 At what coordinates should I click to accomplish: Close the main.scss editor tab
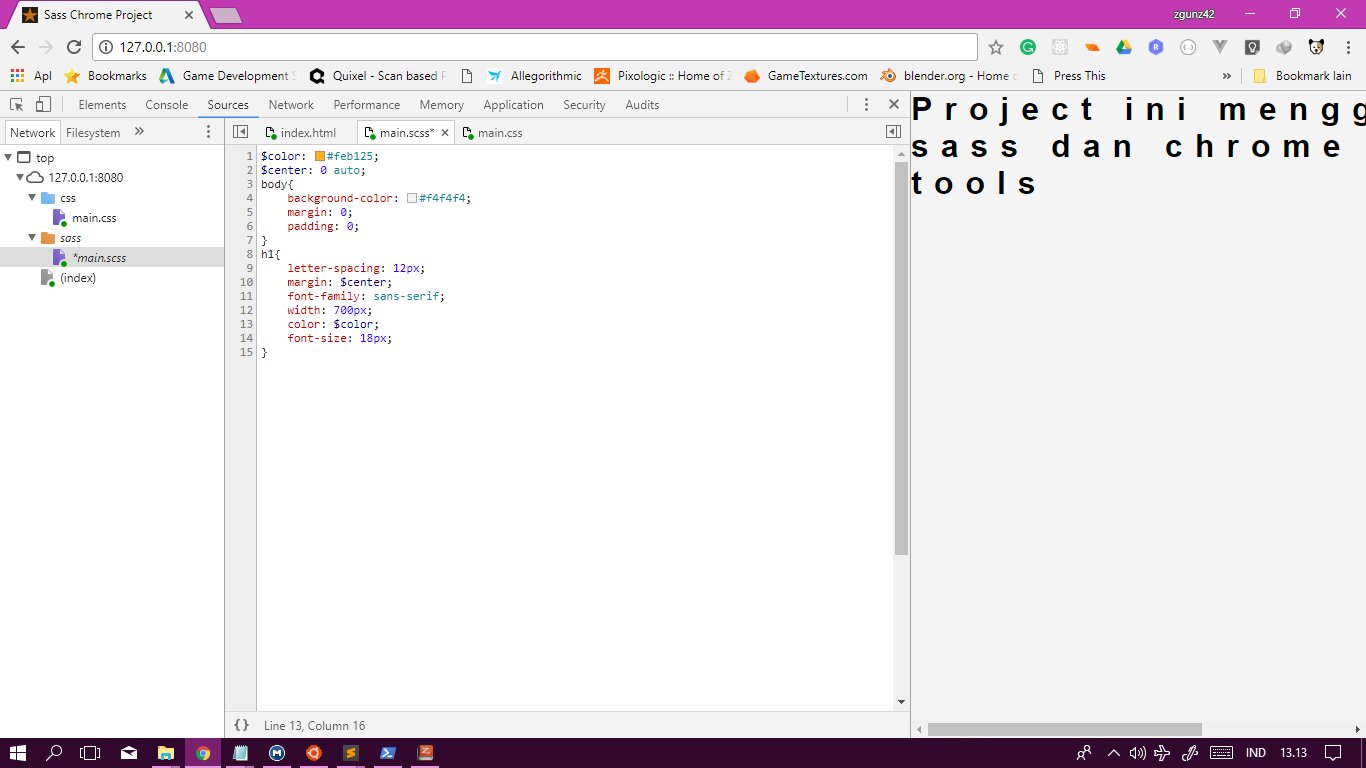point(444,132)
